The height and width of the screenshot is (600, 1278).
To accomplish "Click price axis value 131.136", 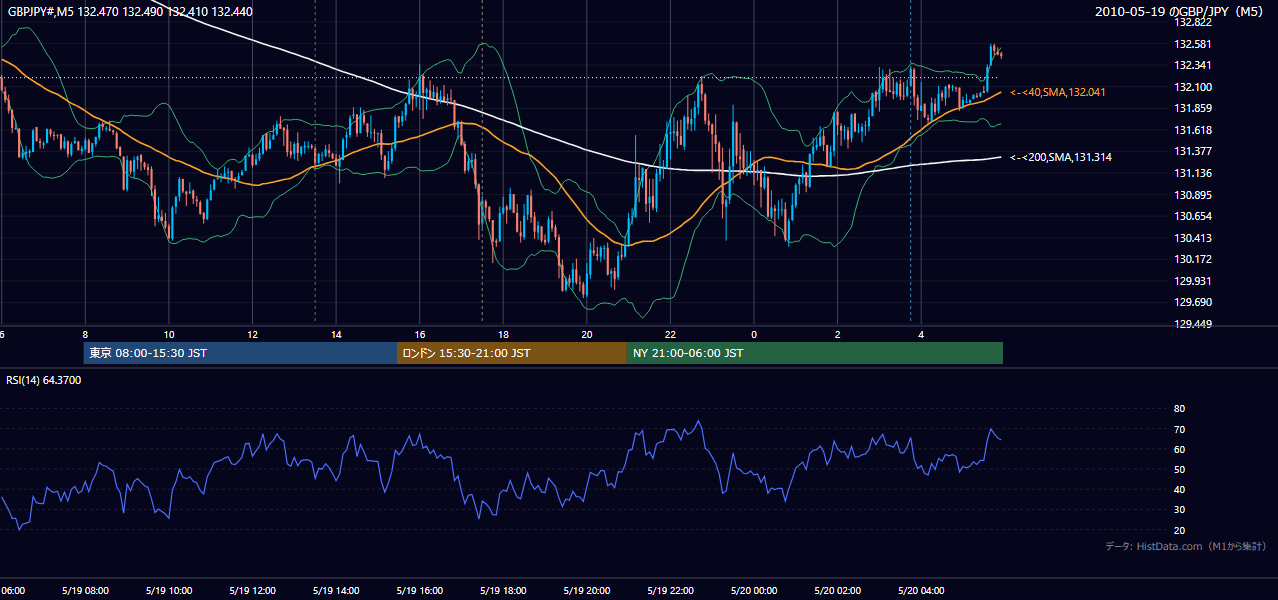I will [x=1193, y=173].
